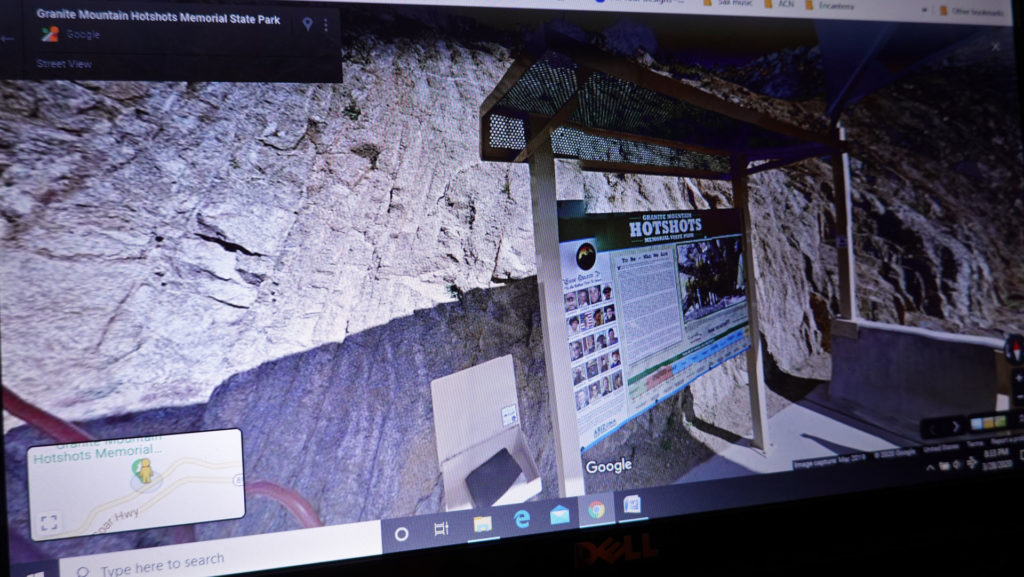Click the back arrow beside the place title

(x=8, y=39)
